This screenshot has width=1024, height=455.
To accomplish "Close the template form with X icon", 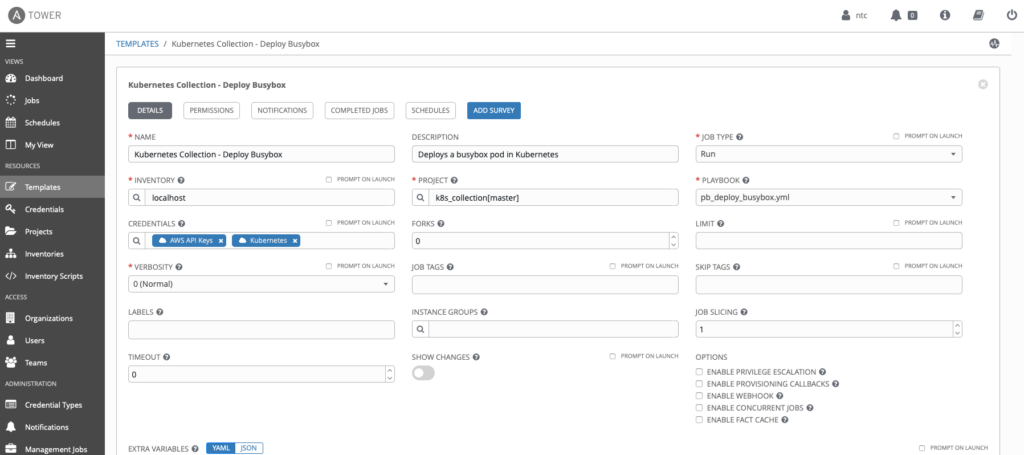I will pyautogui.click(x=982, y=84).
